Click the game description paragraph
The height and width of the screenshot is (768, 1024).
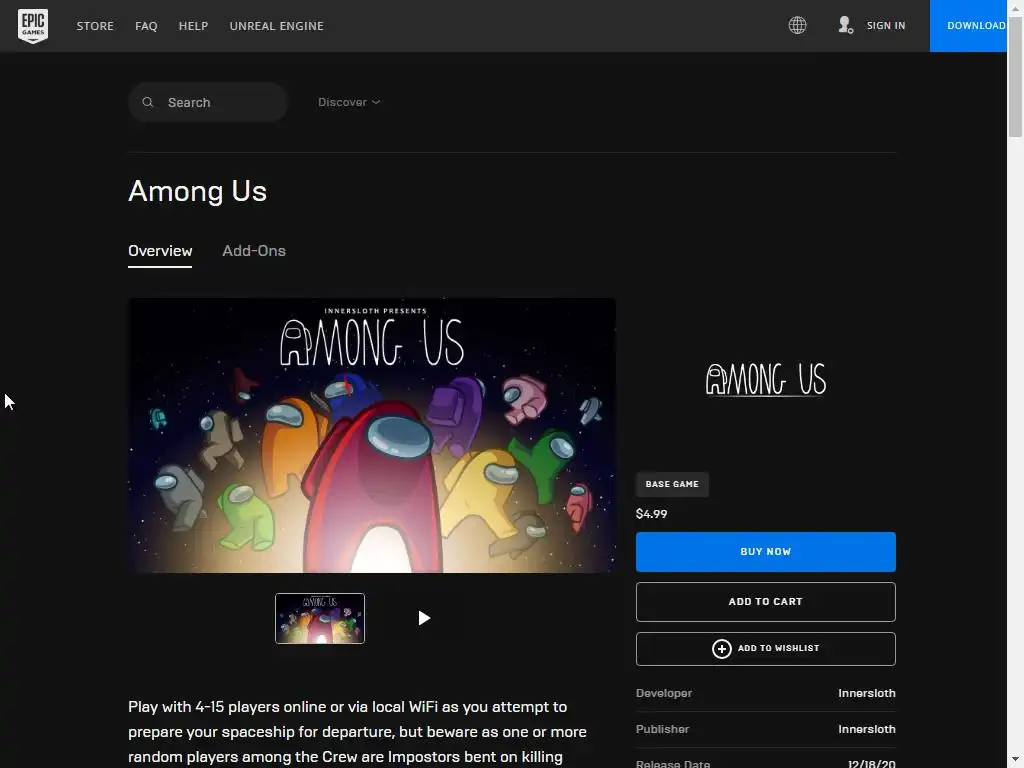pos(357,732)
